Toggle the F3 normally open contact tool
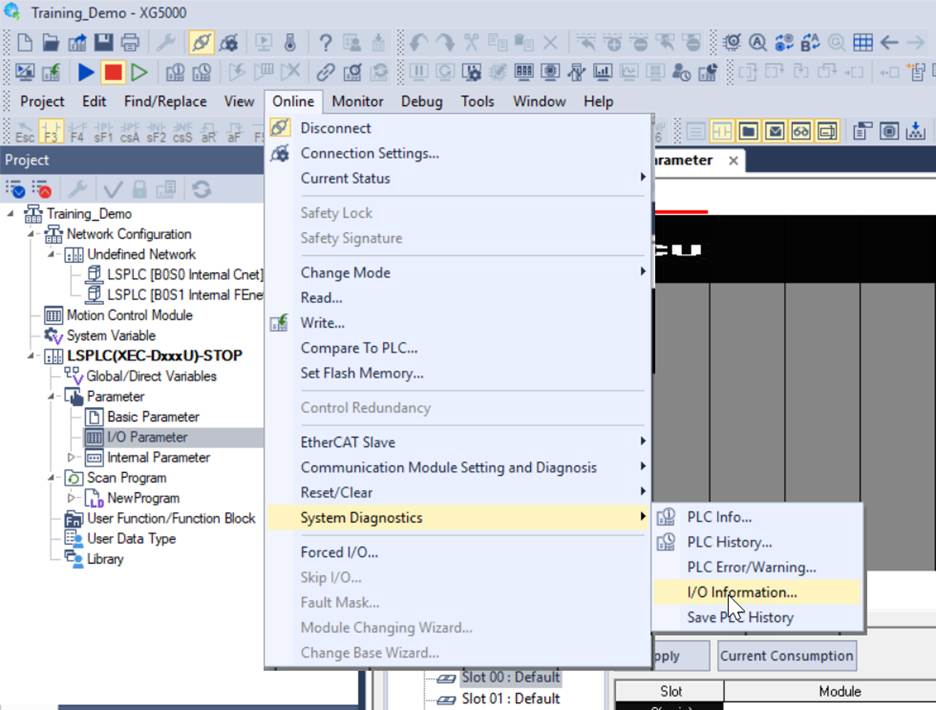 click(x=51, y=131)
